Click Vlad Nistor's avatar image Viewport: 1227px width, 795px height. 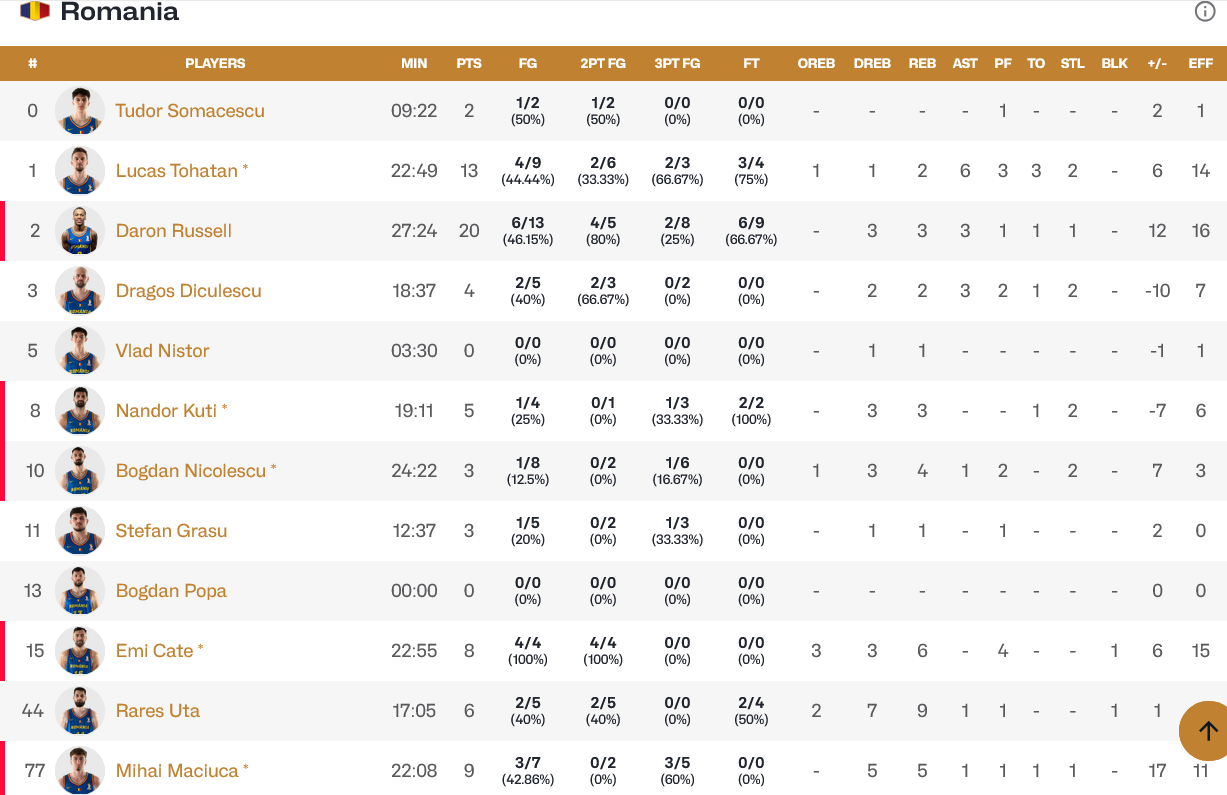pyautogui.click(x=80, y=351)
